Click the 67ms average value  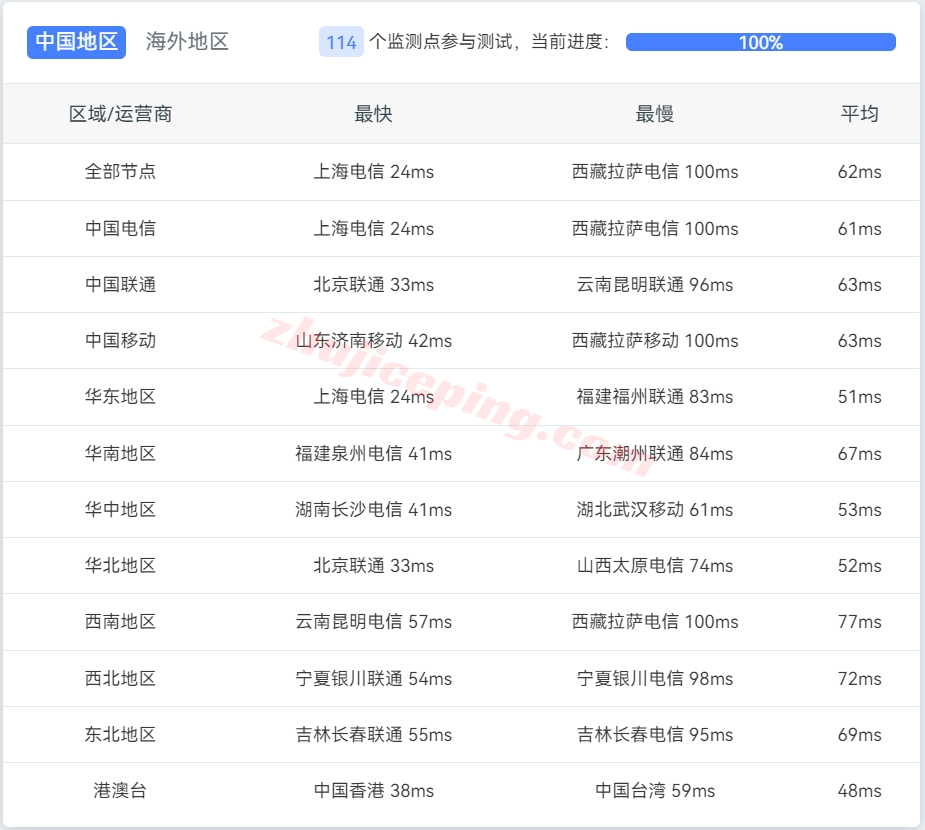860,454
